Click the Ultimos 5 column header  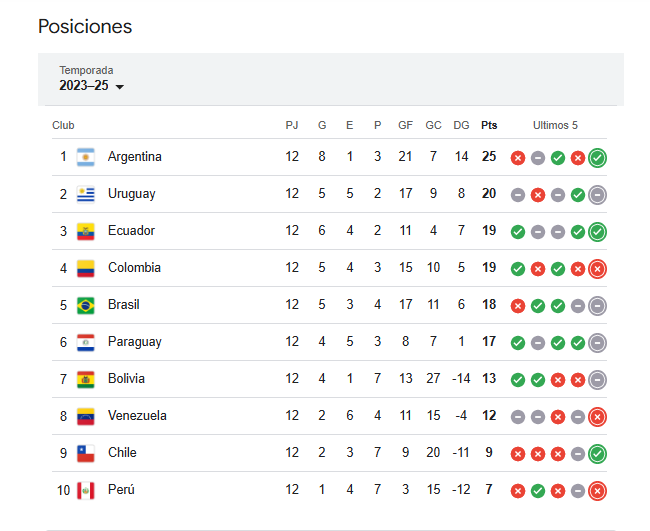point(555,125)
